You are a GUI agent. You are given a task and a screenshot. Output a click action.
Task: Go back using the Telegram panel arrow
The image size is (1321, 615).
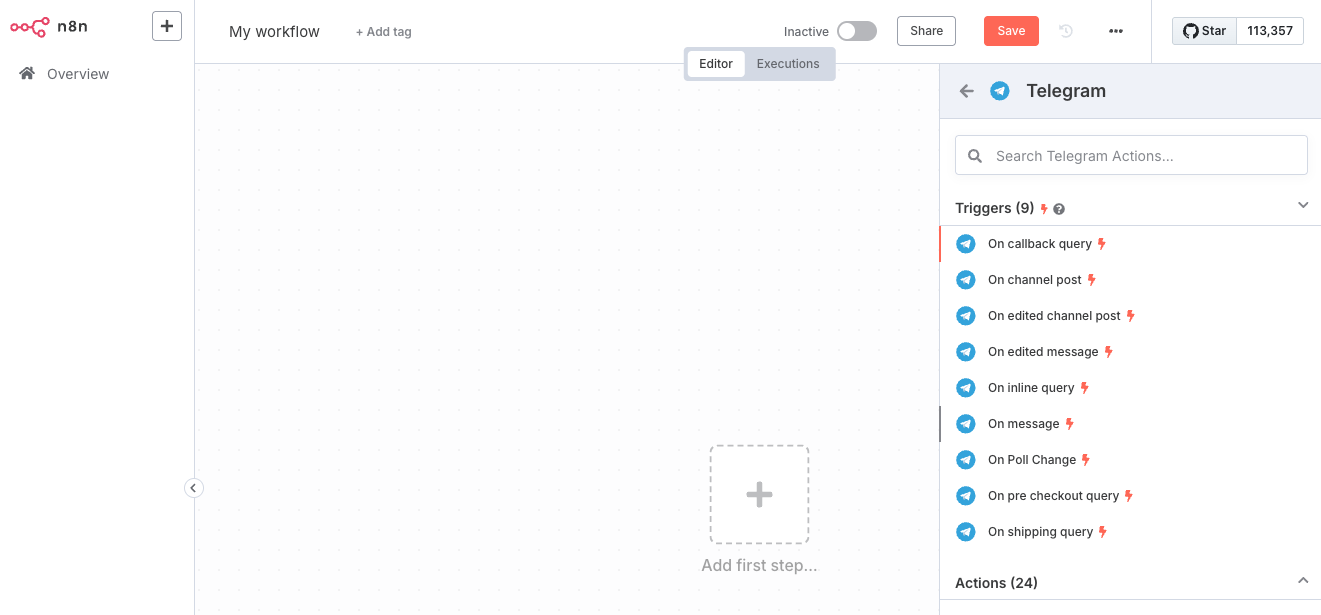coord(966,91)
